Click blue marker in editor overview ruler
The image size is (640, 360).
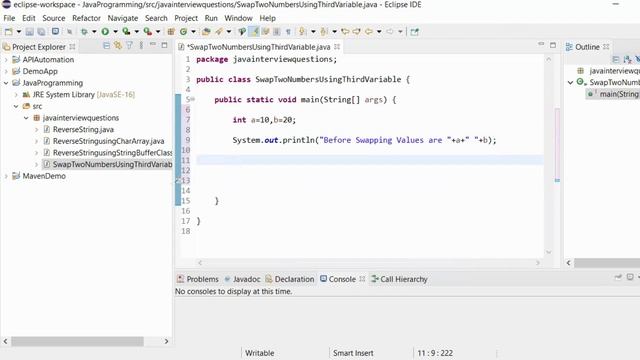557,180
